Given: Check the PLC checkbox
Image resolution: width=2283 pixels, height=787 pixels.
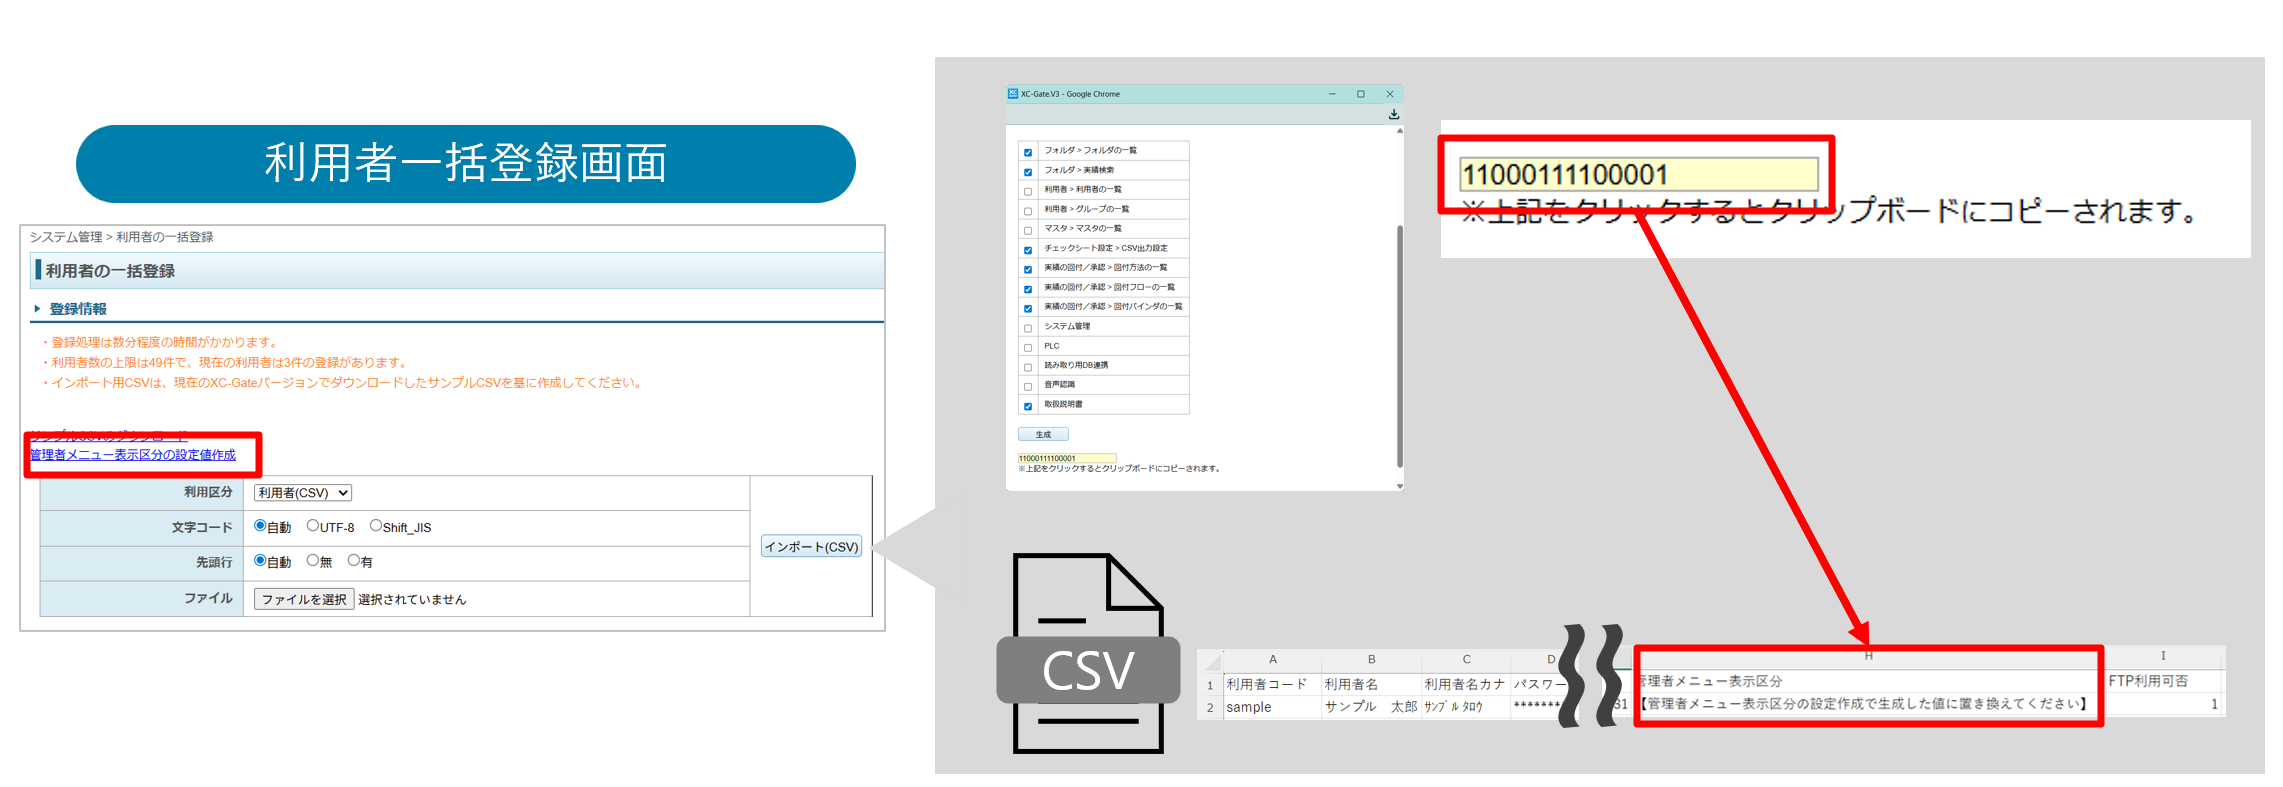Looking at the screenshot, I should (x=1027, y=348).
